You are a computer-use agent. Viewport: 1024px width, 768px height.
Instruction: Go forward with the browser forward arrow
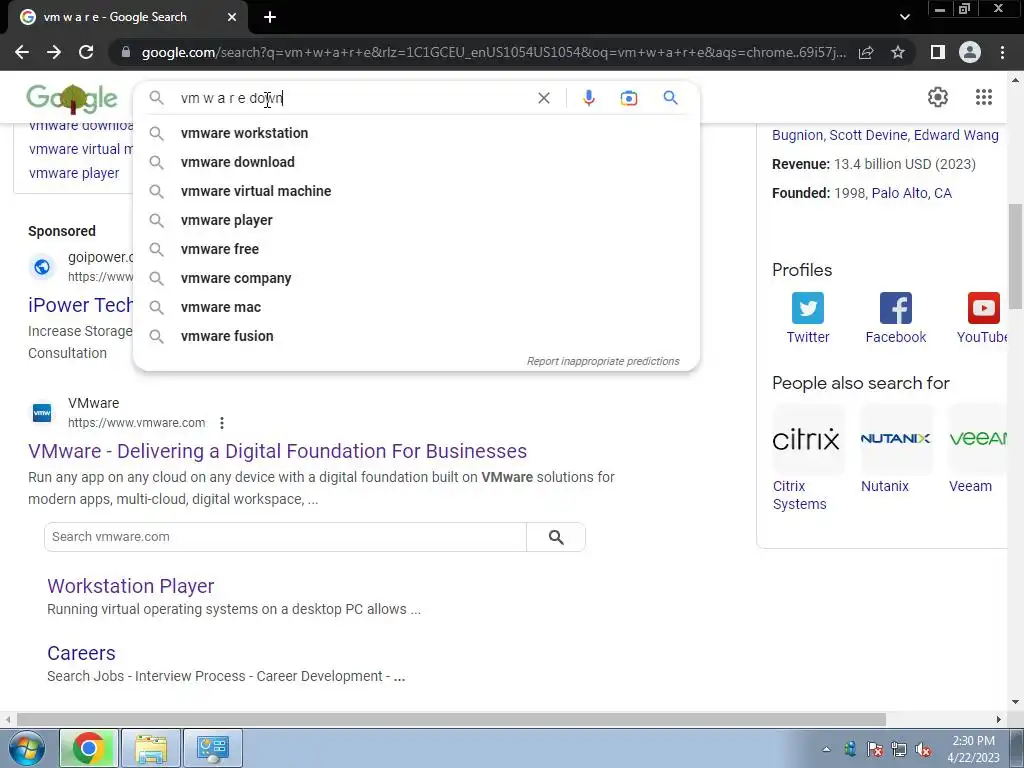point(54,52)
